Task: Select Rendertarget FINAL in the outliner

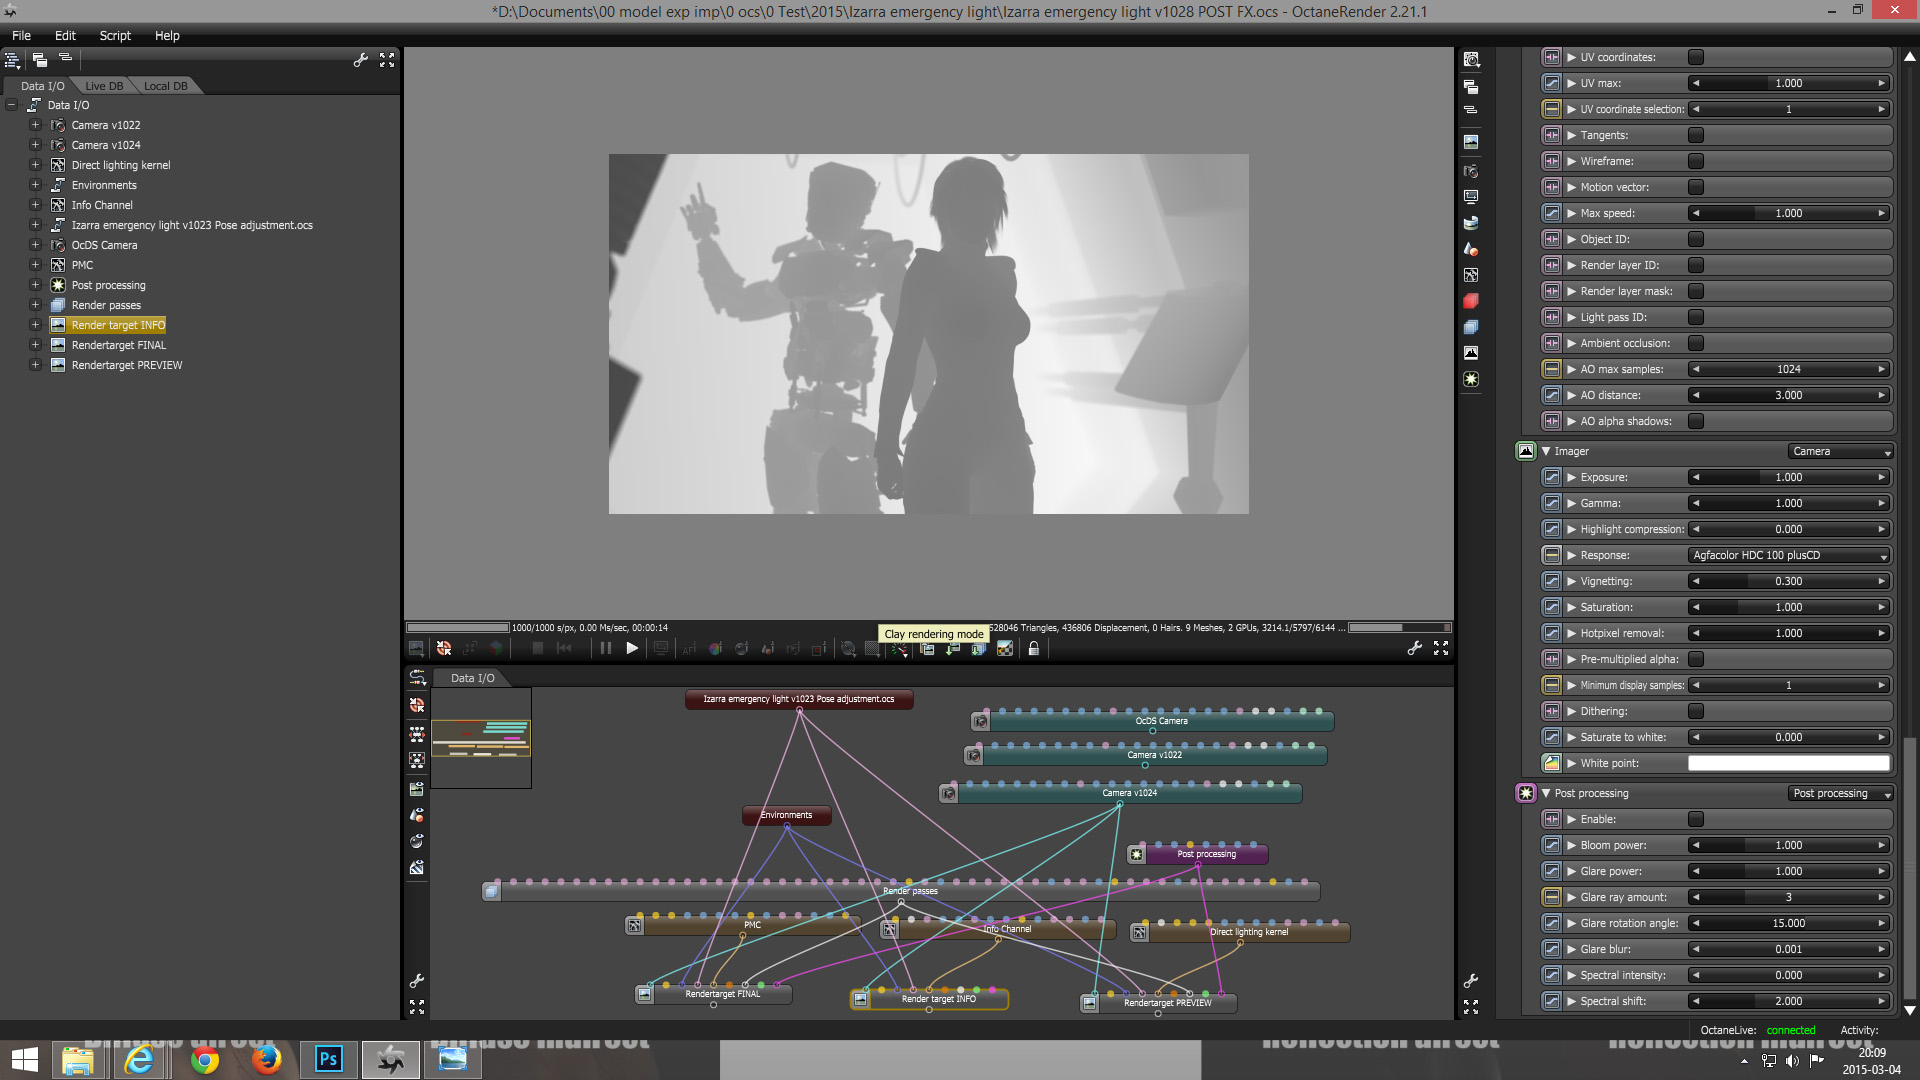Action: pos(118,345)
